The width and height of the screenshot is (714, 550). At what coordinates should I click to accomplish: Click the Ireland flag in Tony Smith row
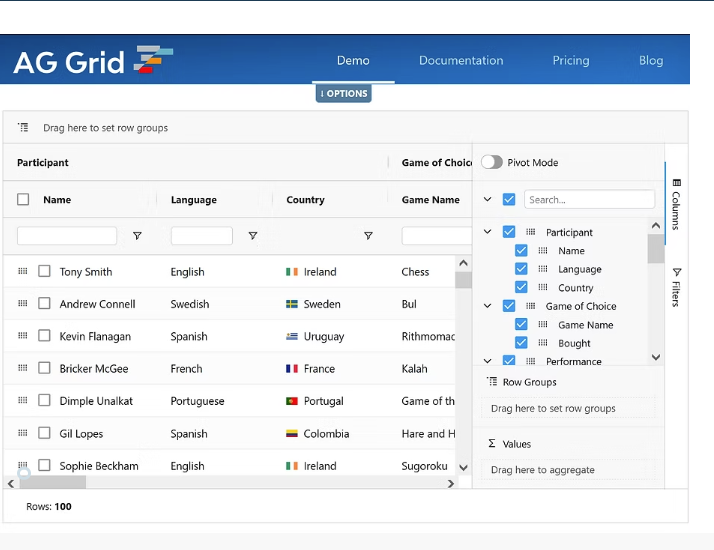click(292, 272)
